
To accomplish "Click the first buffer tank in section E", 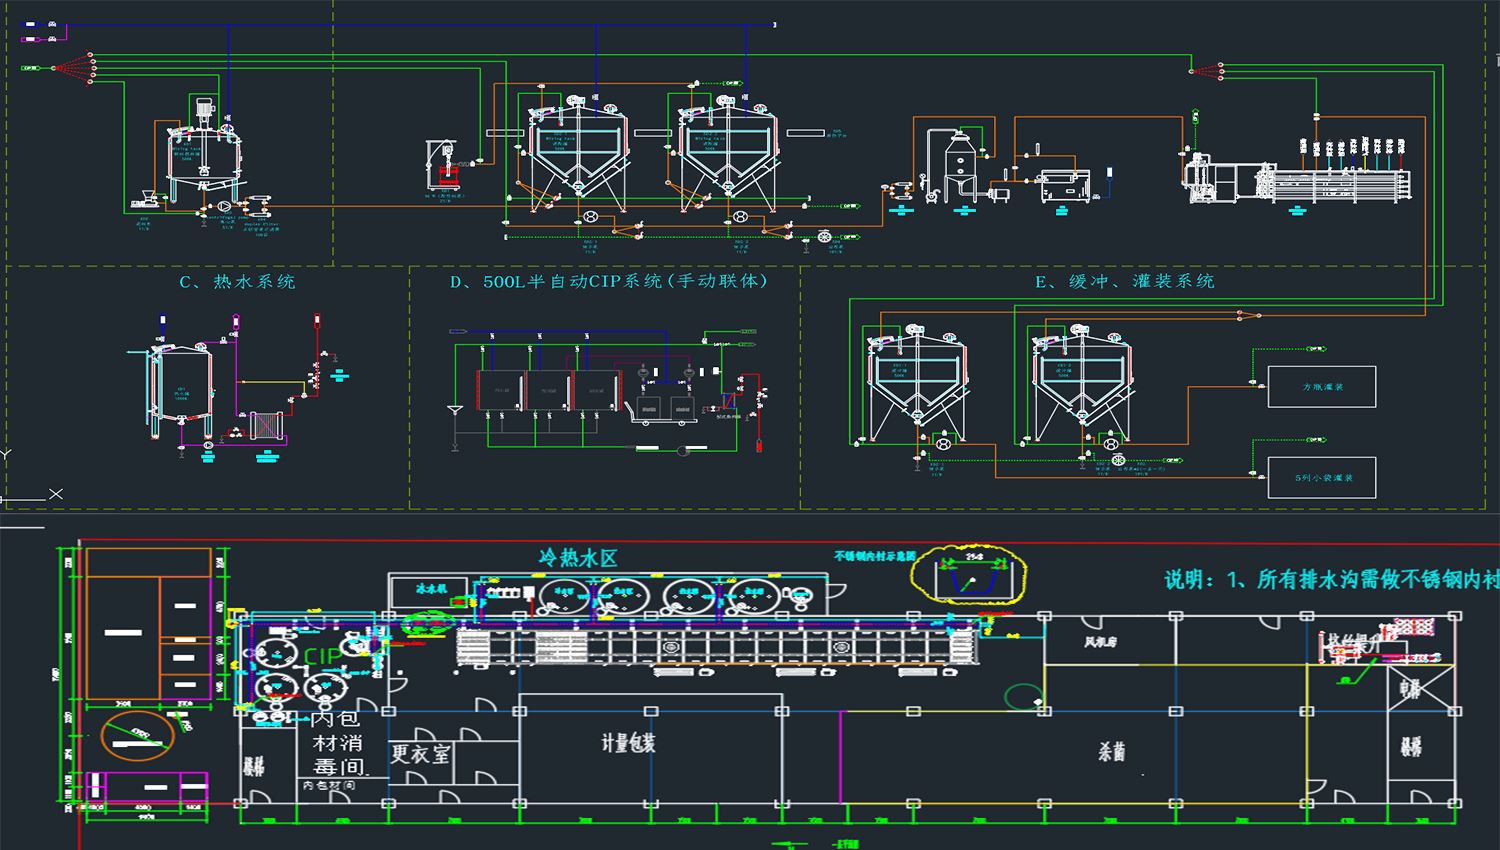I will click(x=916, y=380).
